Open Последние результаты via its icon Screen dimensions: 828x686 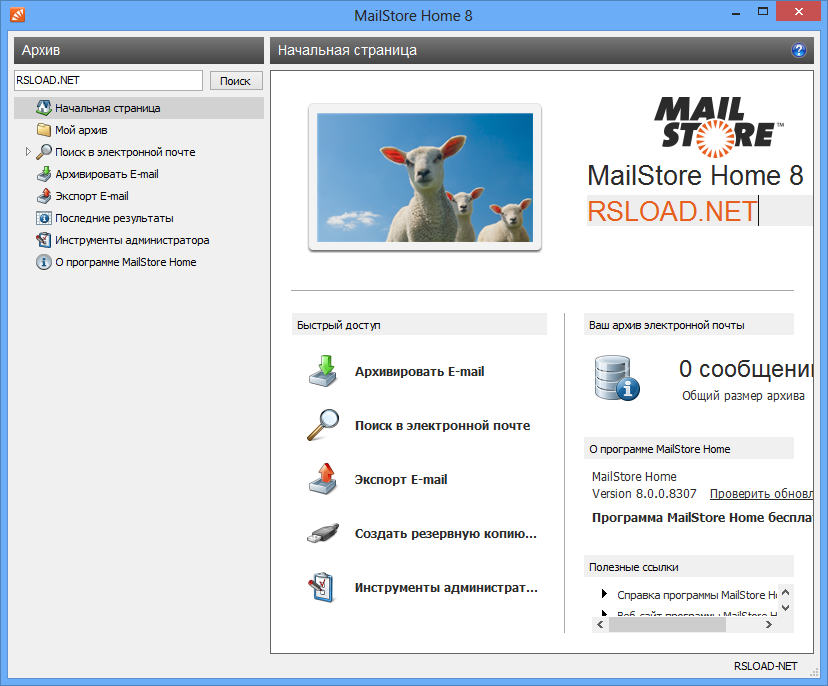point(43,217)
